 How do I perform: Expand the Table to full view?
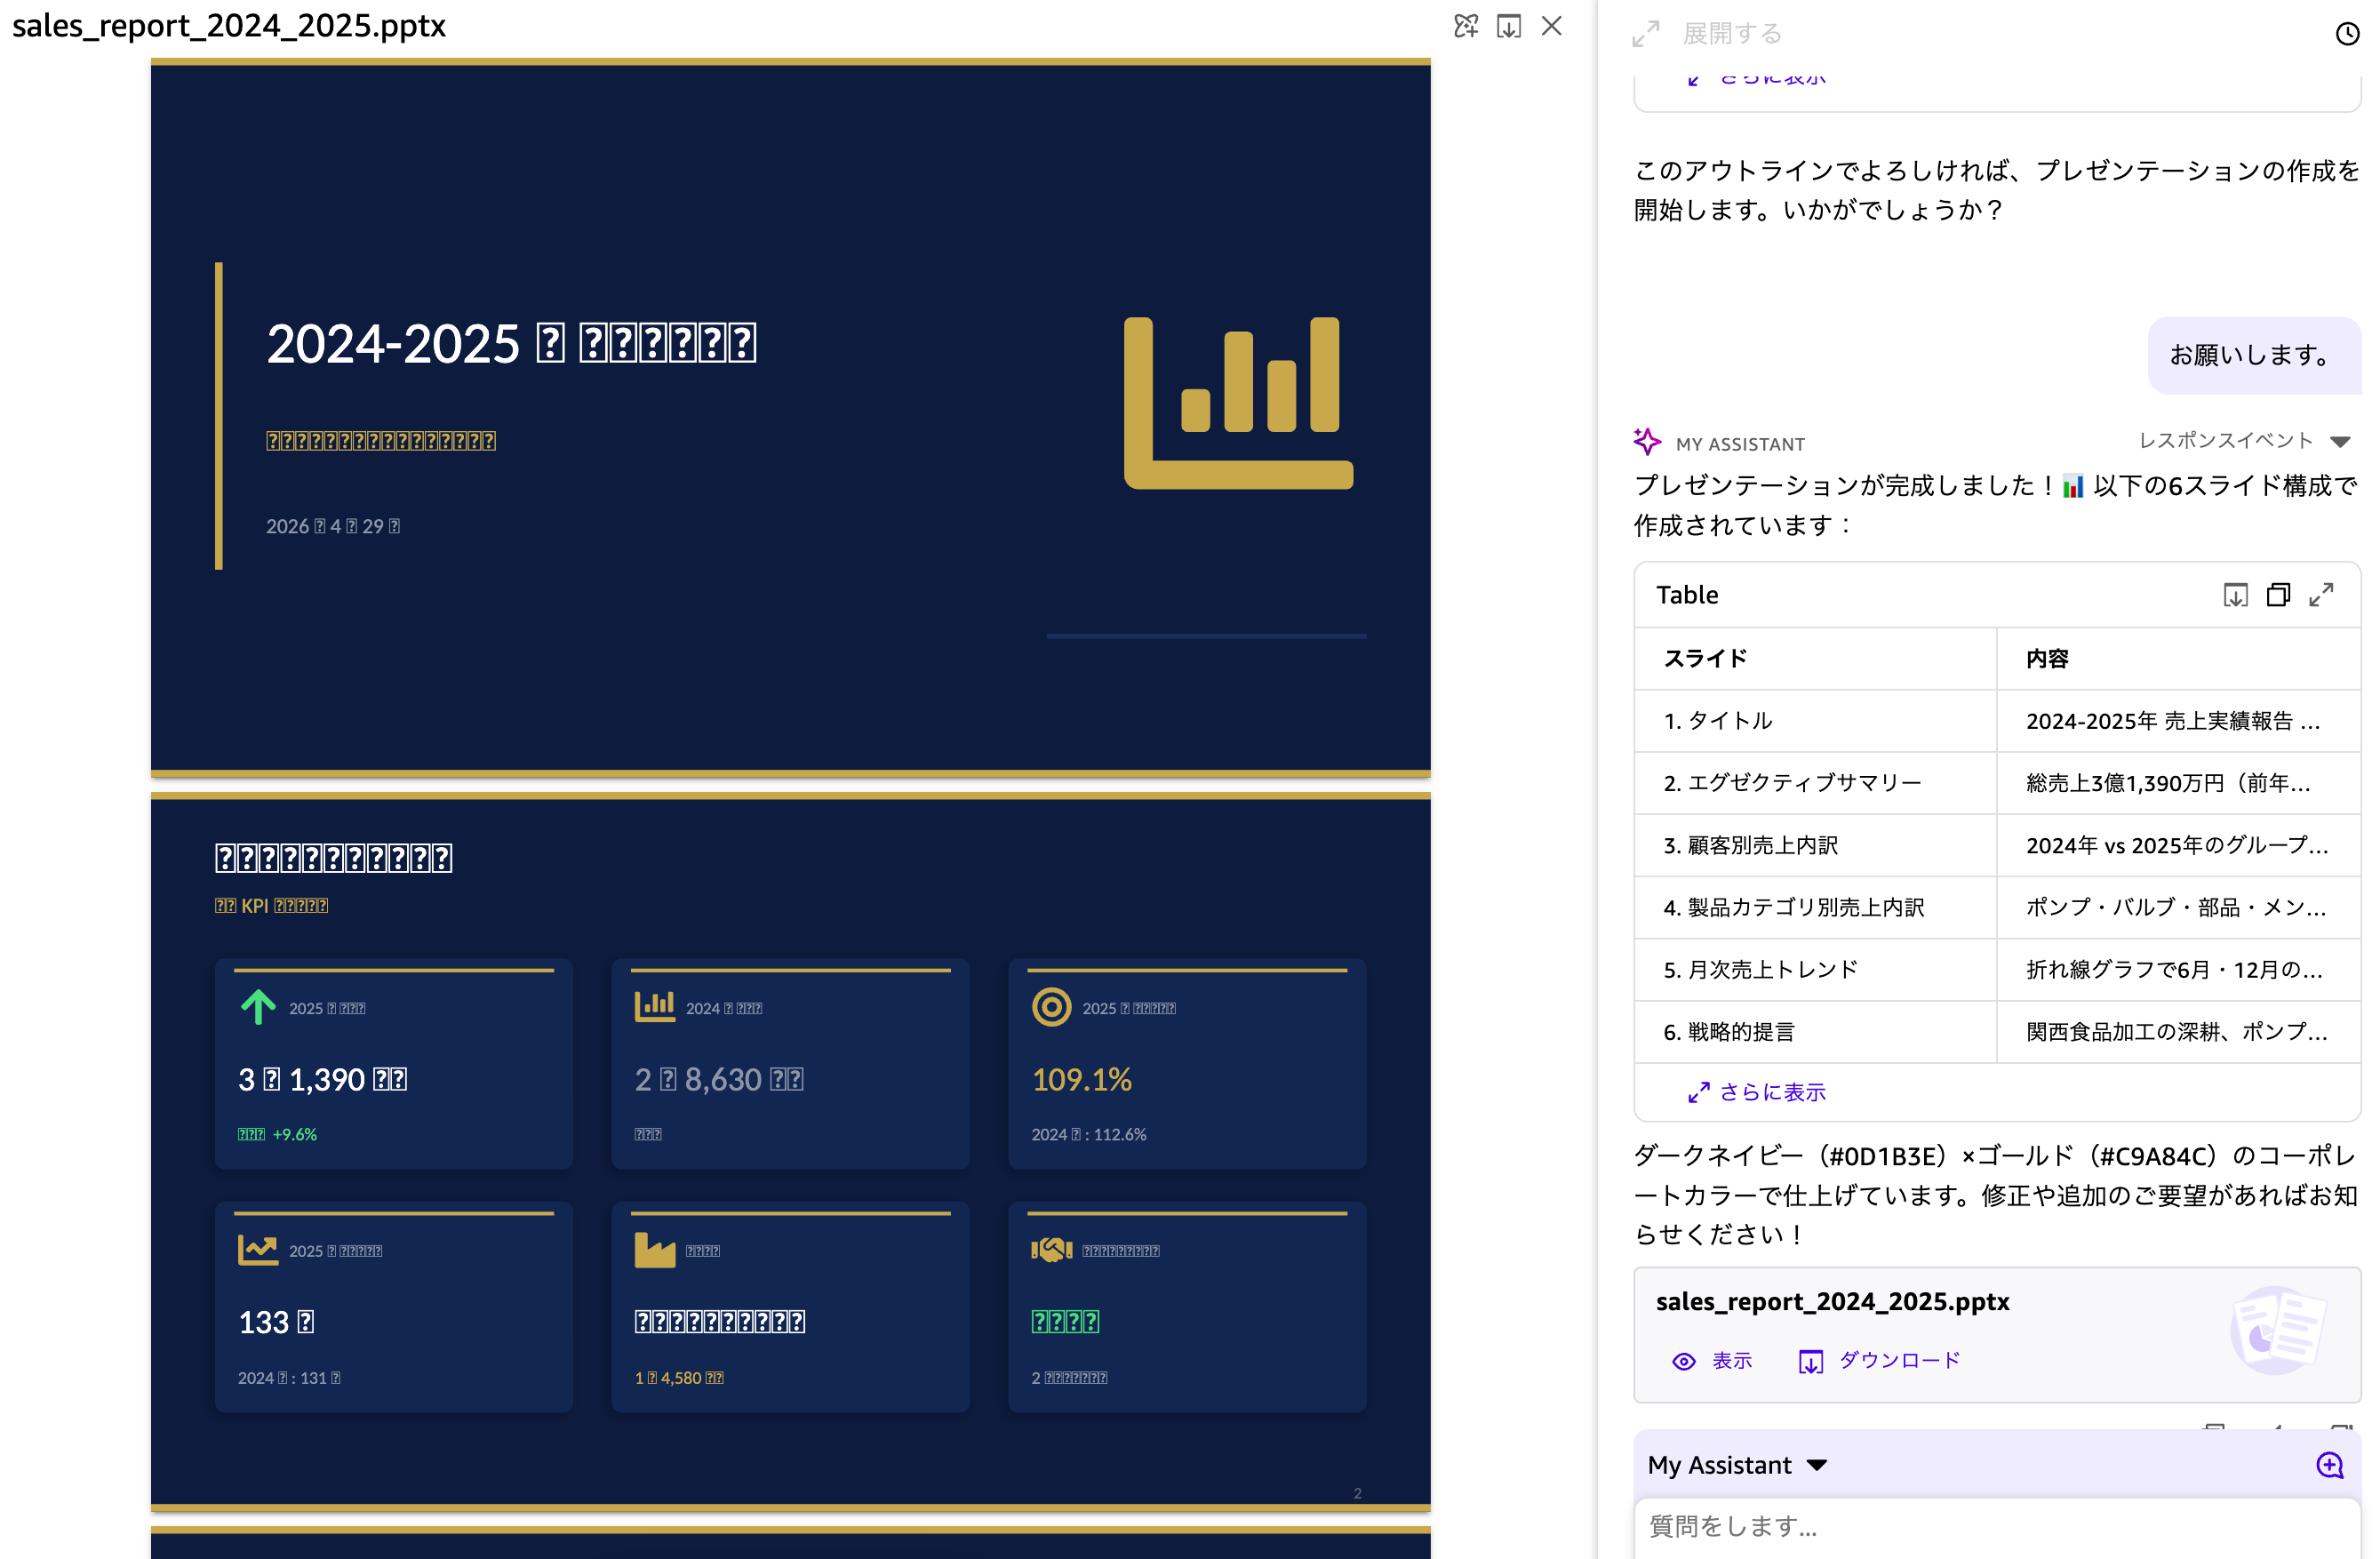(x=2321, y=595)
